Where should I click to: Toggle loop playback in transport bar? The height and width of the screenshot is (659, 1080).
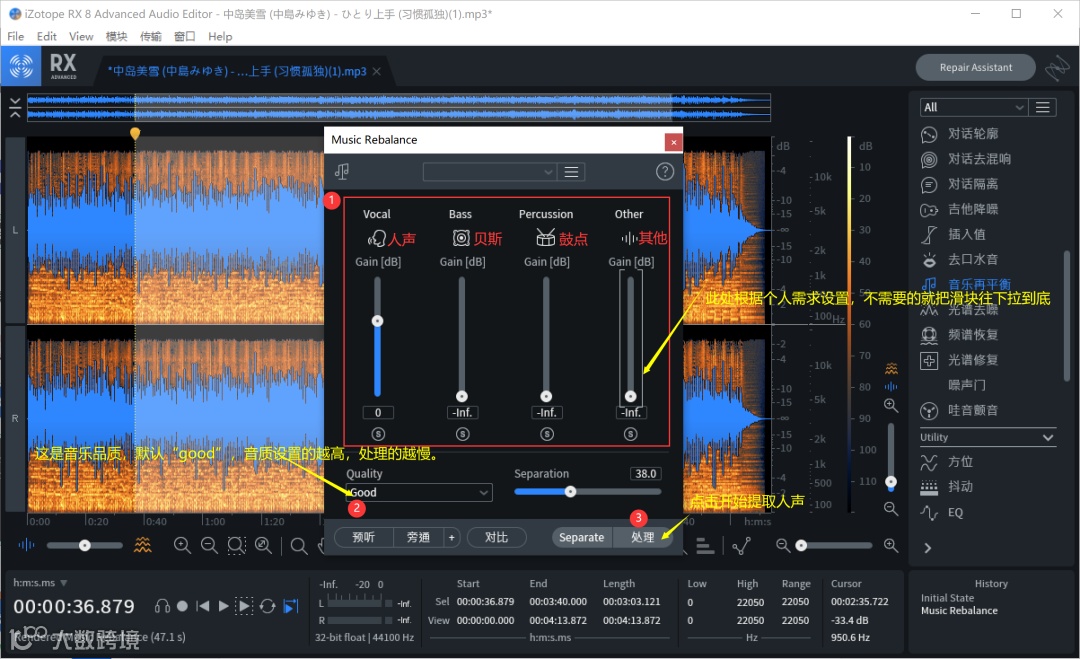(267, 606)
